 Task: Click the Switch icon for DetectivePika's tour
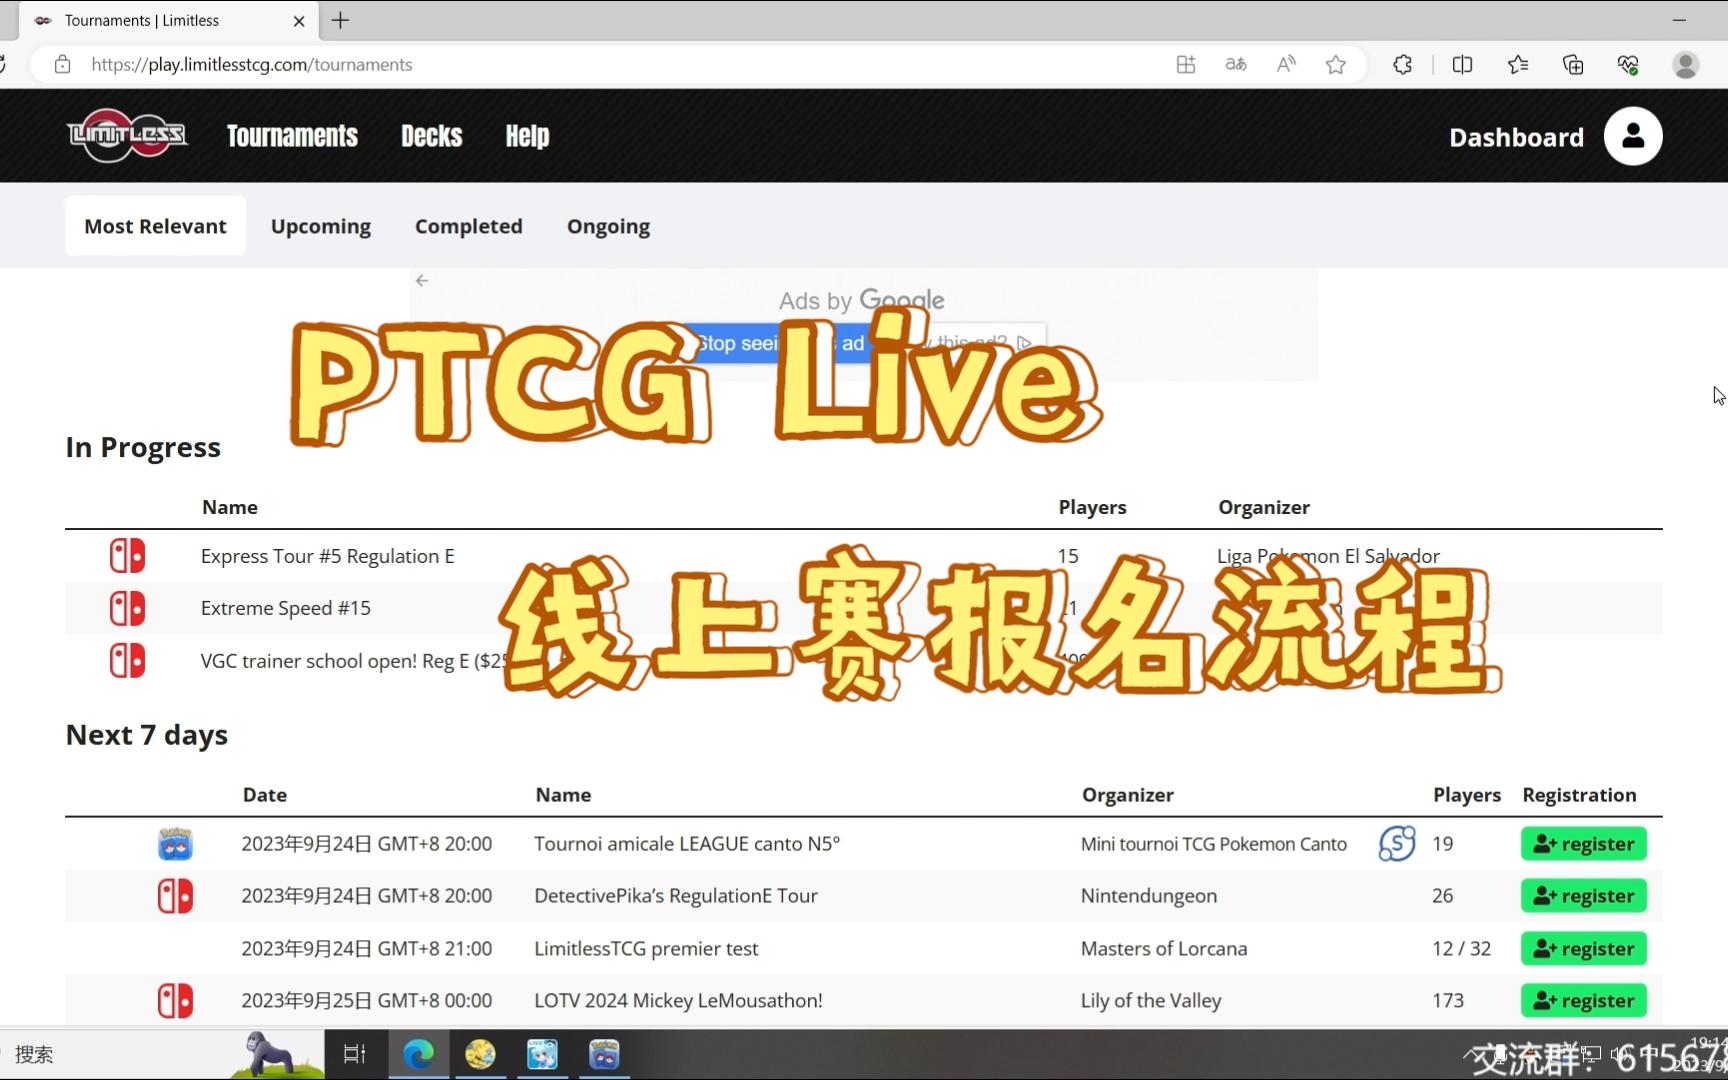(x=175, y=896)
